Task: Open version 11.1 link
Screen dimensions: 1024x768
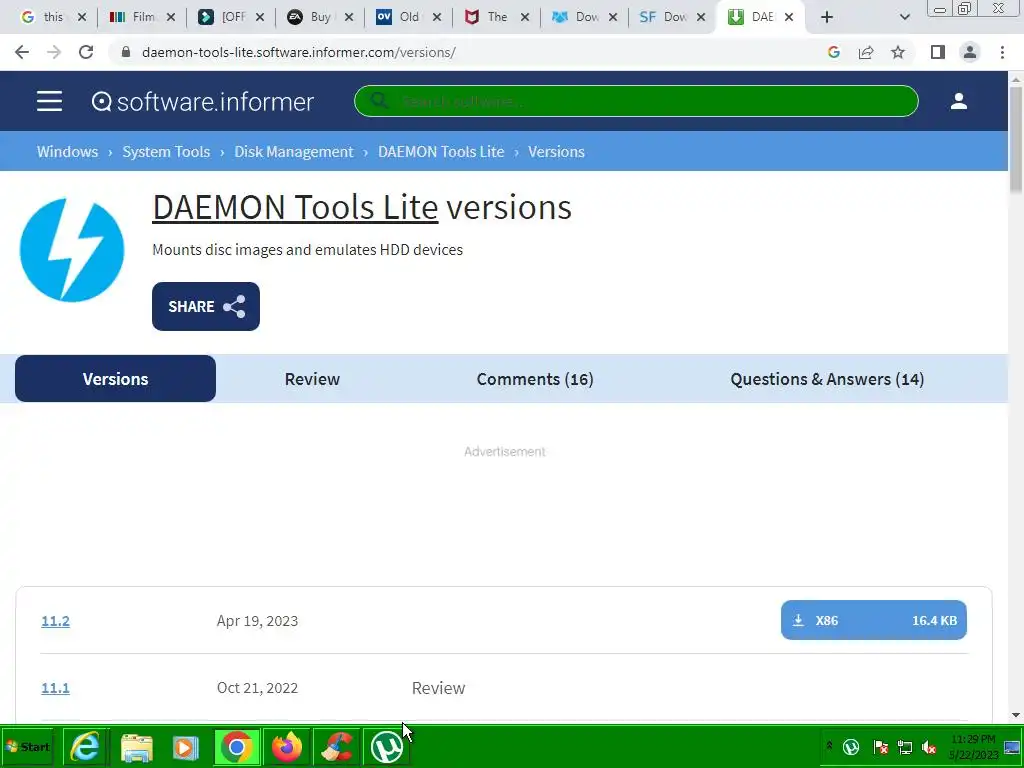Action: coord(56,688)
